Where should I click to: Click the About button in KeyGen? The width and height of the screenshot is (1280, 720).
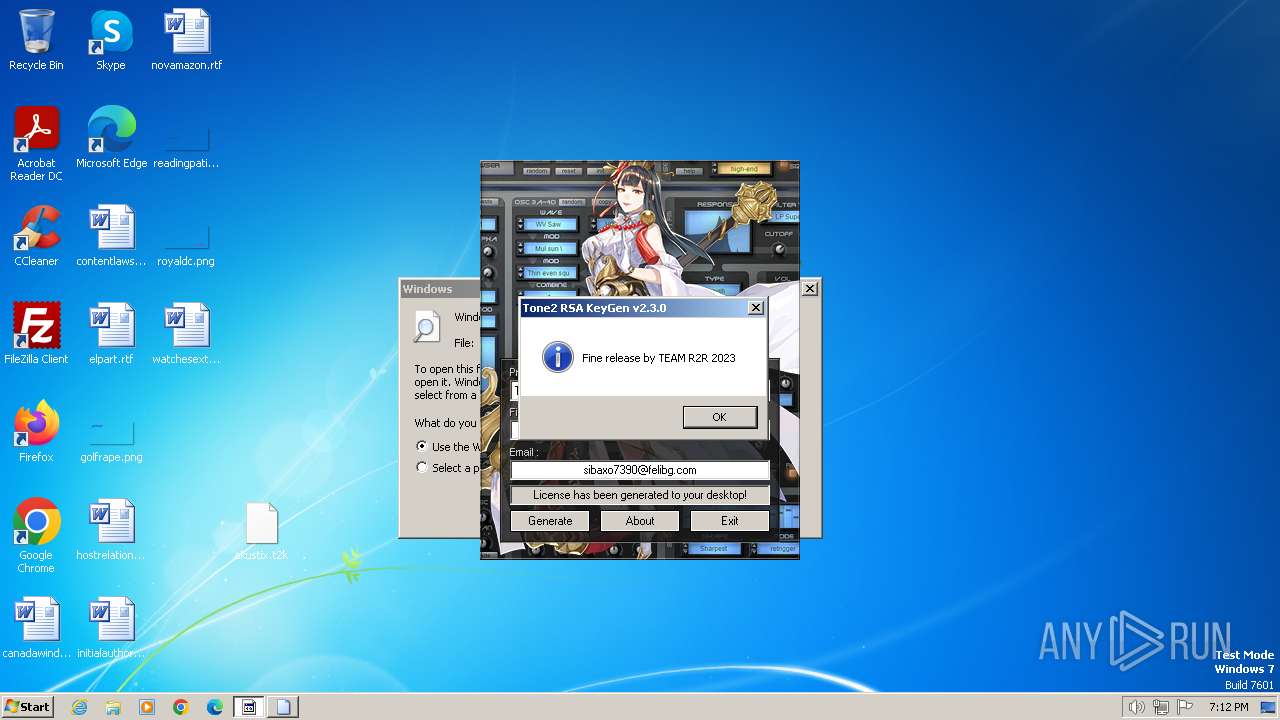point(640,521)
